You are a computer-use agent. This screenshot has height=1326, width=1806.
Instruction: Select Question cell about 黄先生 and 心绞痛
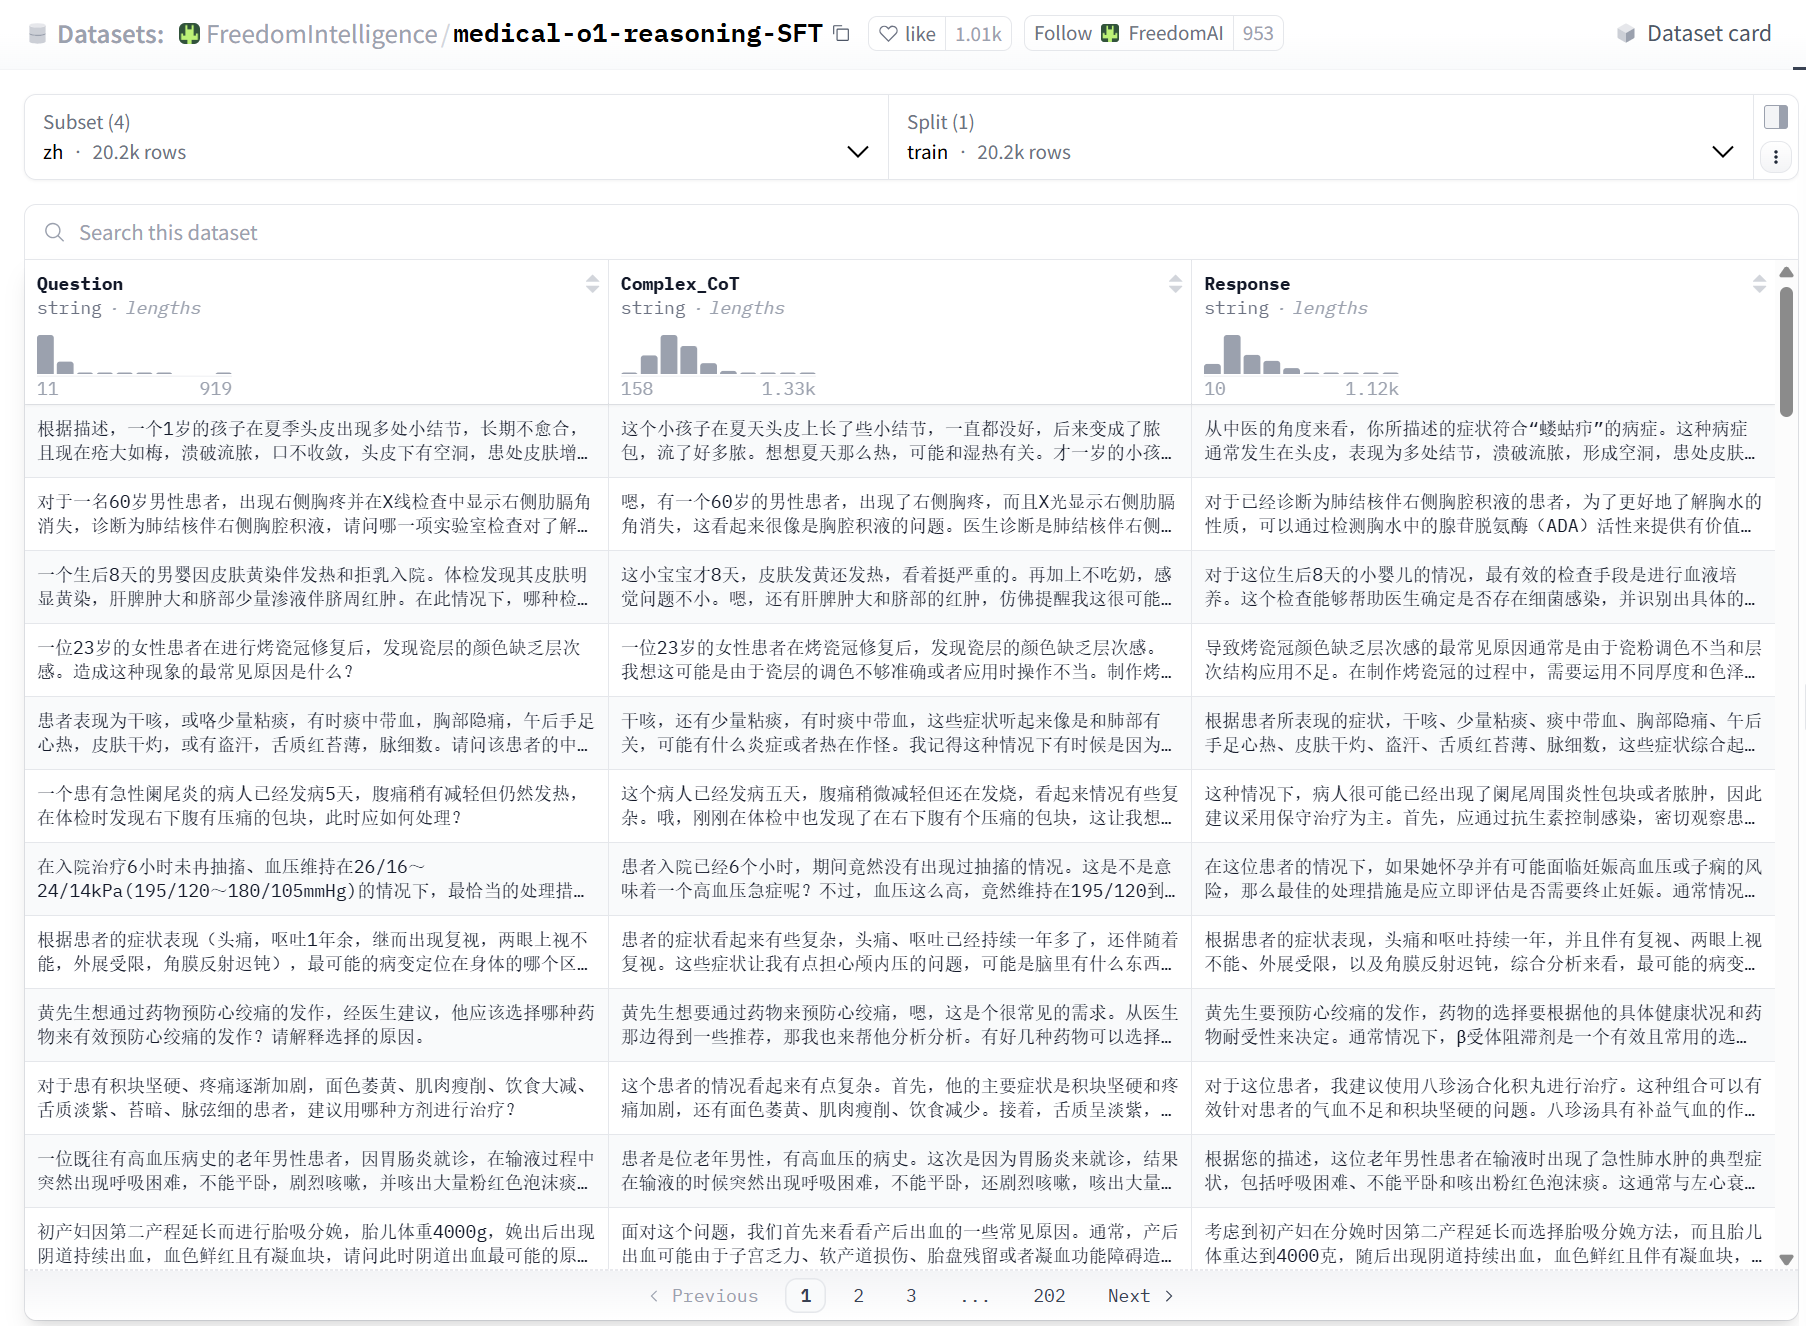[x=316, y=1025]
